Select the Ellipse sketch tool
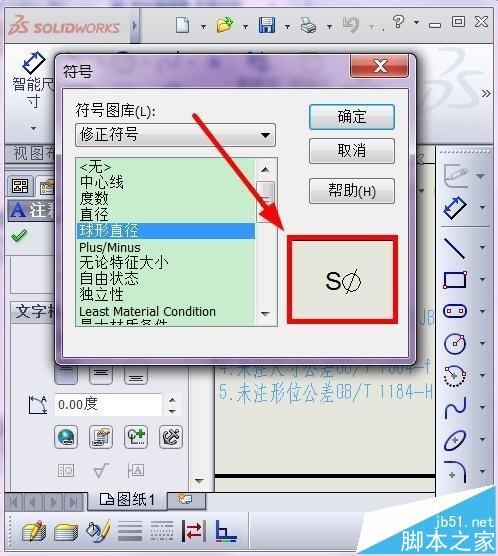This screenshot has width=498, height=556. click(x=455, y=440)
